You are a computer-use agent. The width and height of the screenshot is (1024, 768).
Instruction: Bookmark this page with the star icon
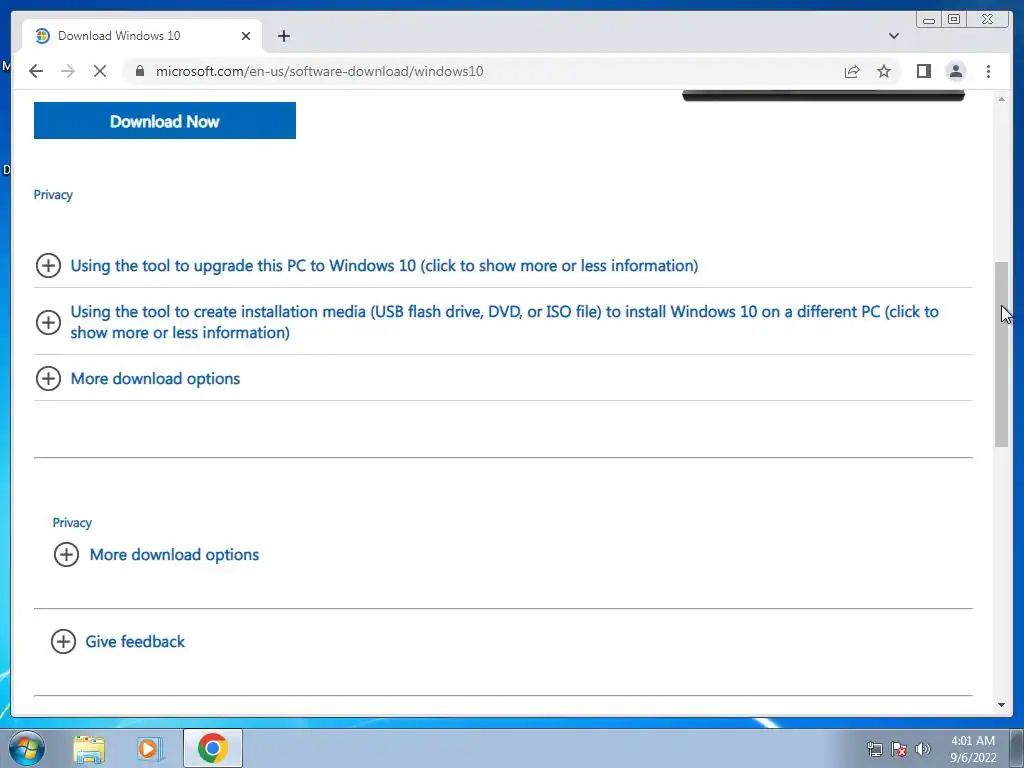point(884,71)
